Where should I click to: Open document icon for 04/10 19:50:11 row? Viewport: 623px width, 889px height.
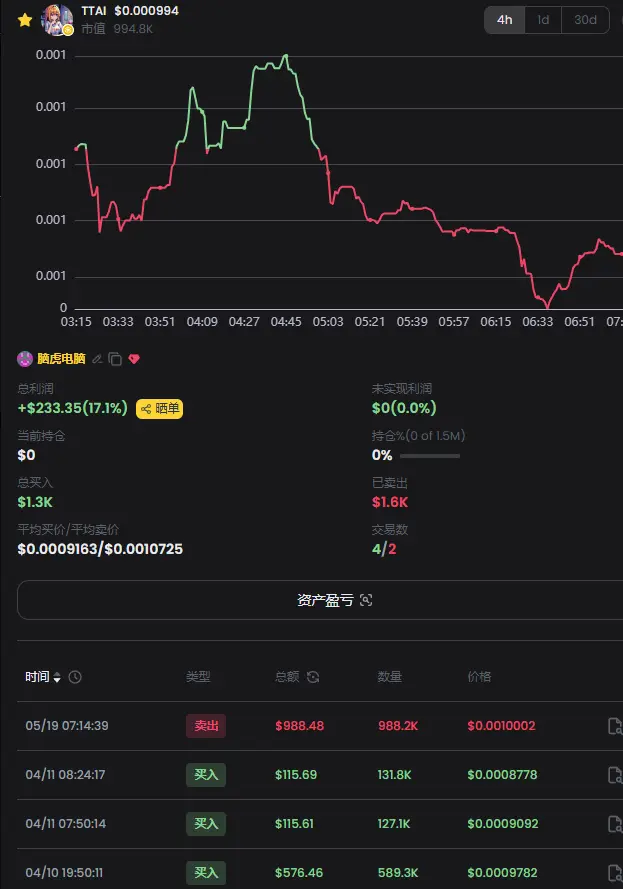[614, 873]
